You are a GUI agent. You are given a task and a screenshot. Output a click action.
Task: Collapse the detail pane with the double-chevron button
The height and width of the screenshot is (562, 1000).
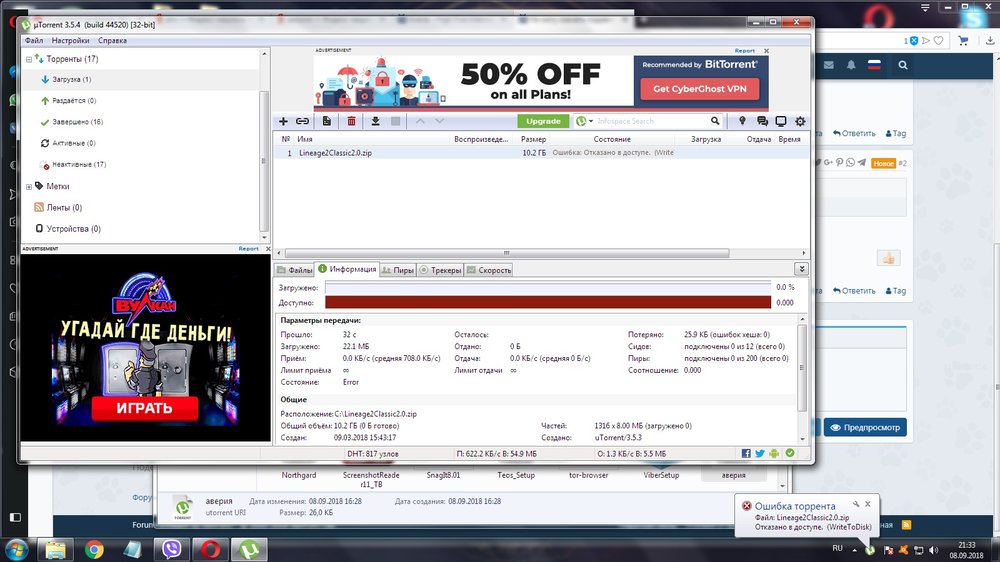click(801, 269)
